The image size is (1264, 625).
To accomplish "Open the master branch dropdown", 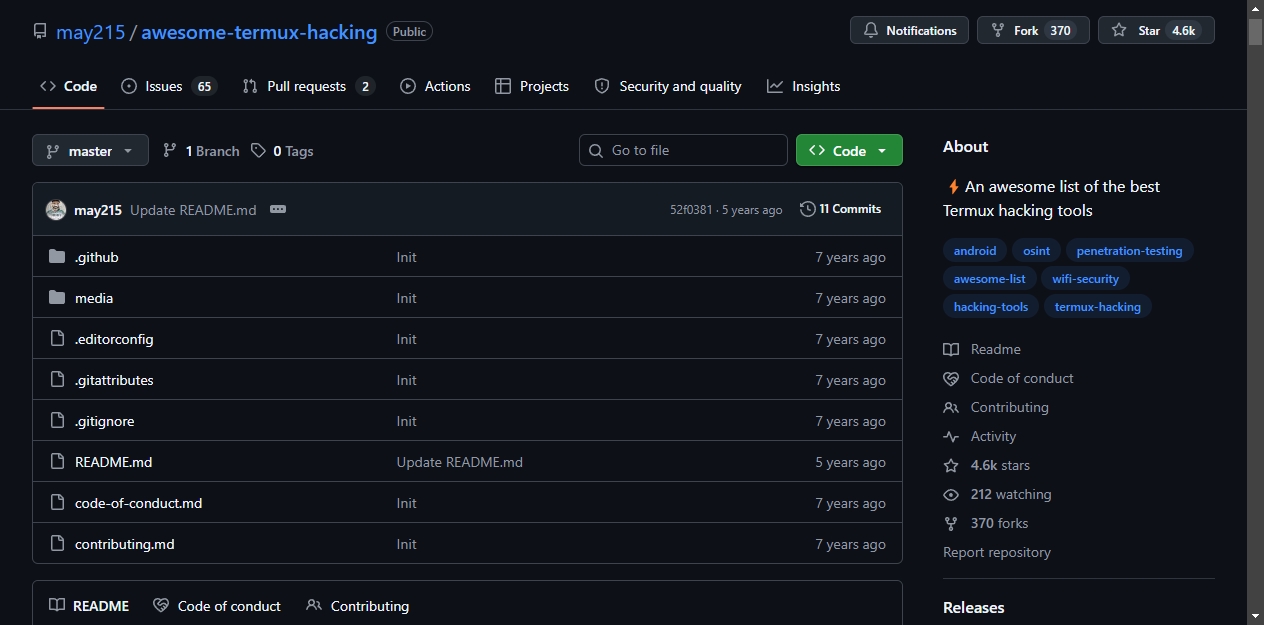I will [90, 151].
